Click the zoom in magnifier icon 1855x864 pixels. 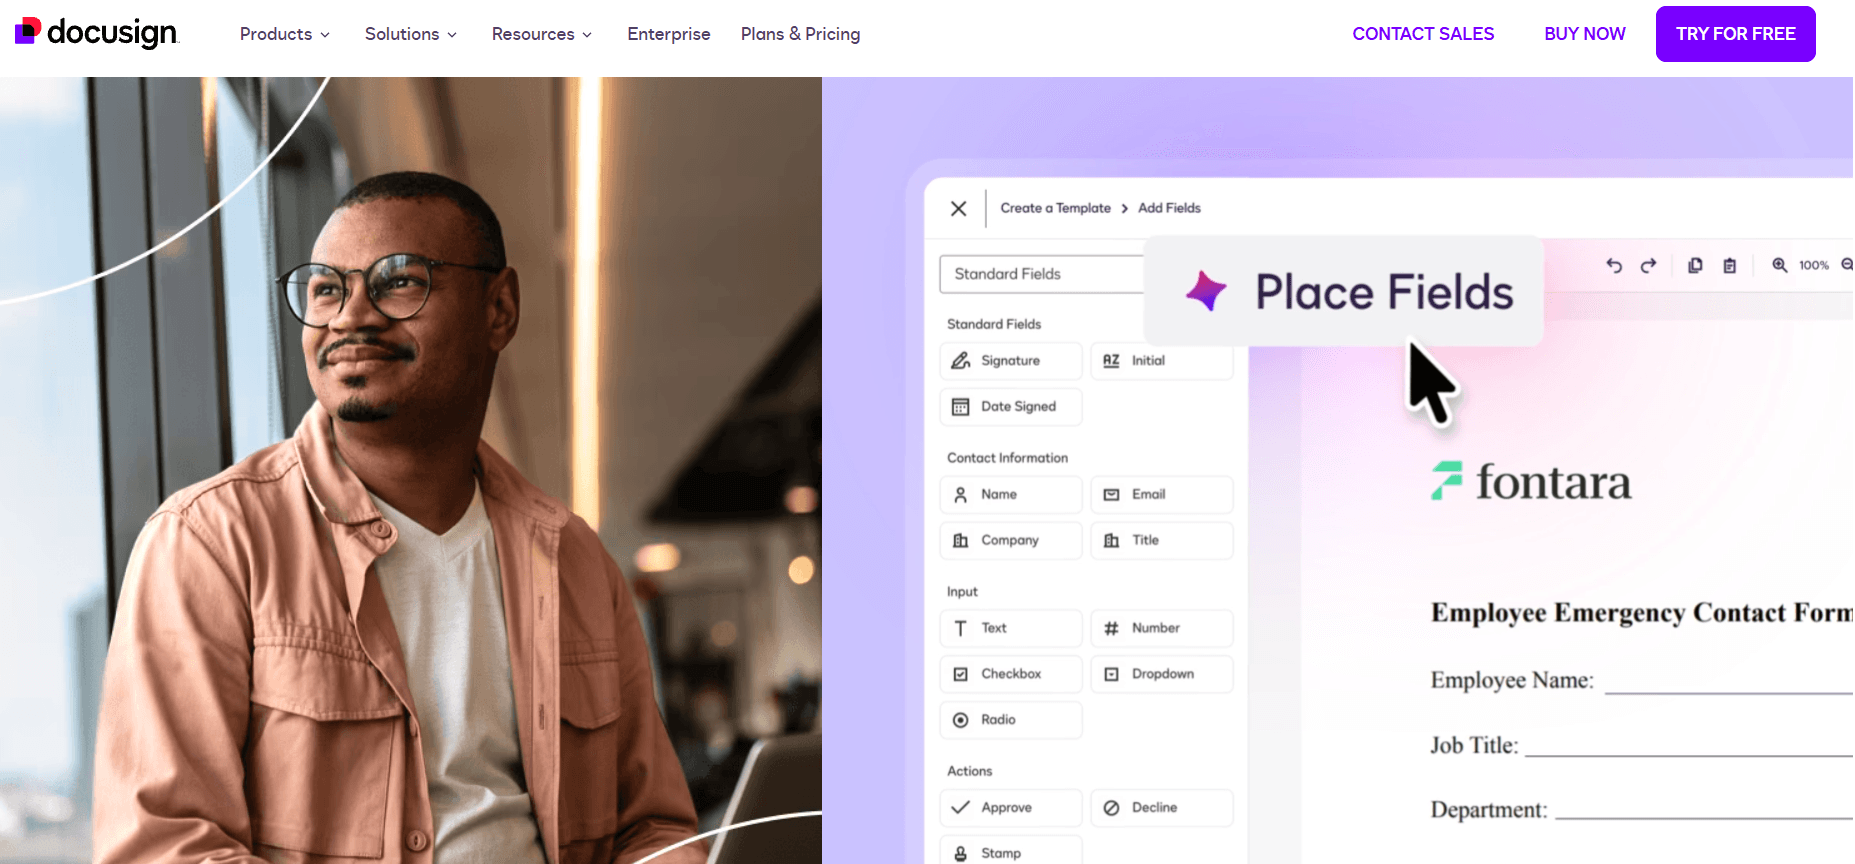coord(1780,265)
